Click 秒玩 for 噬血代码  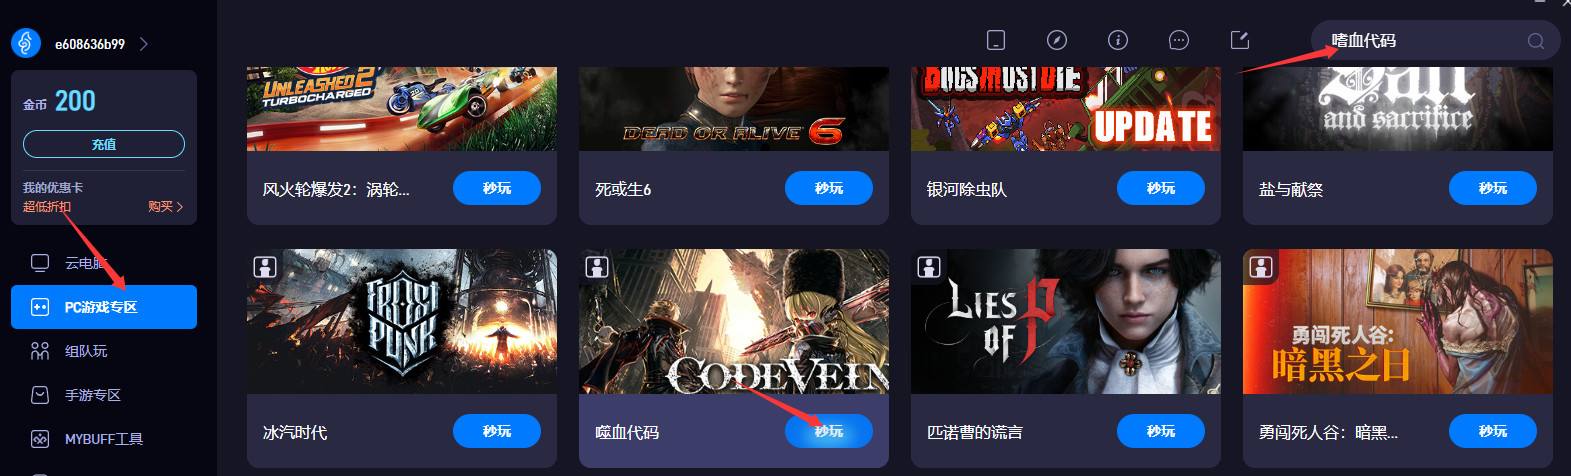829,431
